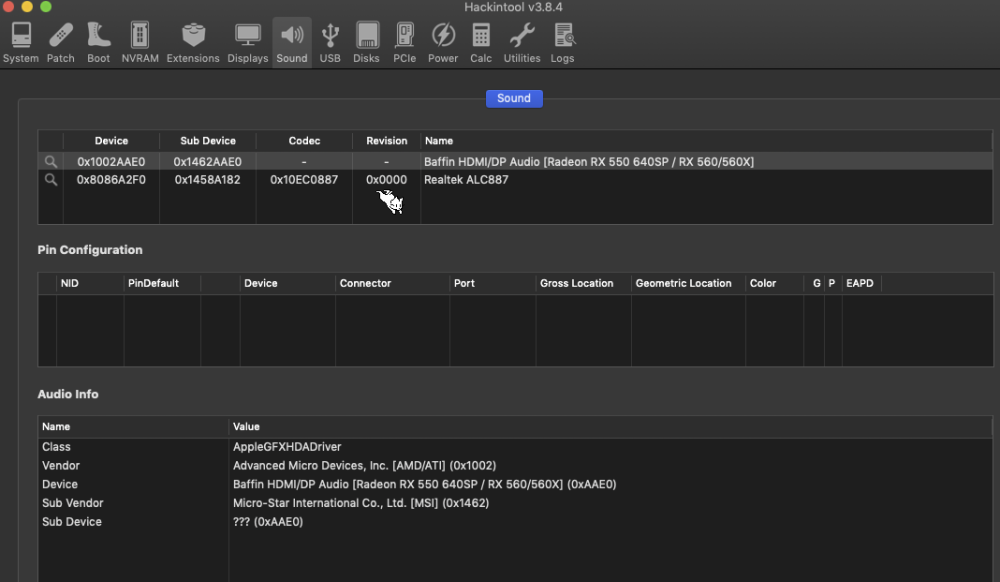Click the Value header in Audio Info
The width and height of the screenshot is (1000, 582).
pyautogui.click(x=246, y=426)
